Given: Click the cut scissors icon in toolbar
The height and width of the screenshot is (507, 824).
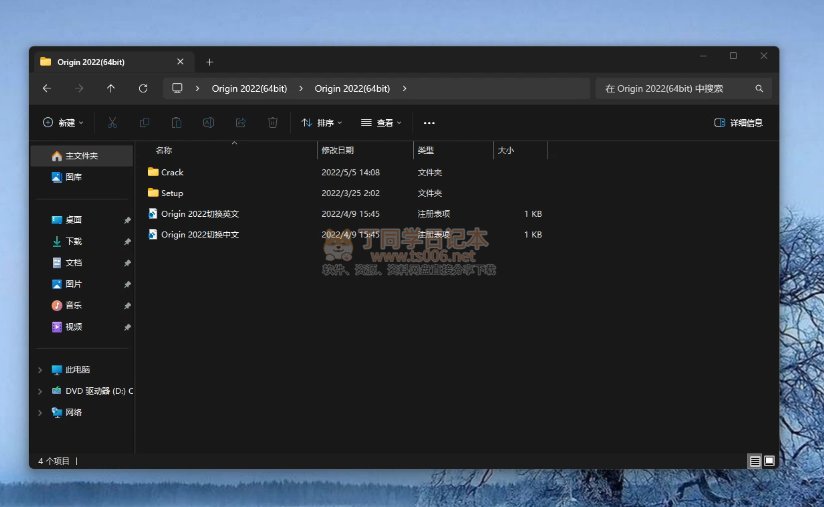Looking at the screenshot, I should point(112,123).
